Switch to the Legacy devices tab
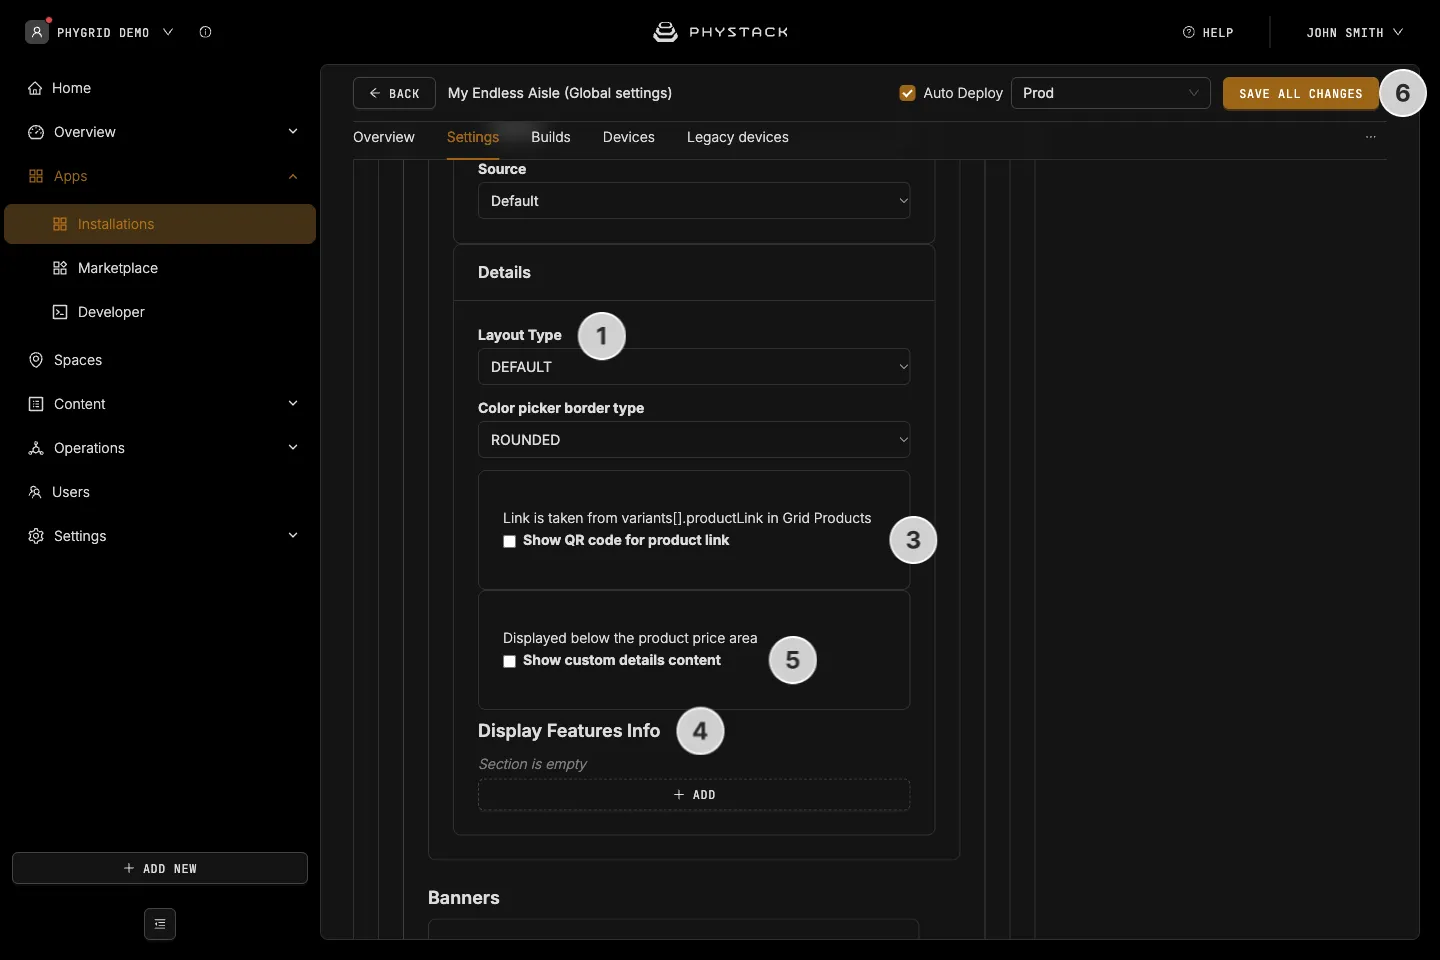Image resolution: width=1440 pixels, height=960 pixels. coord(738,137)
